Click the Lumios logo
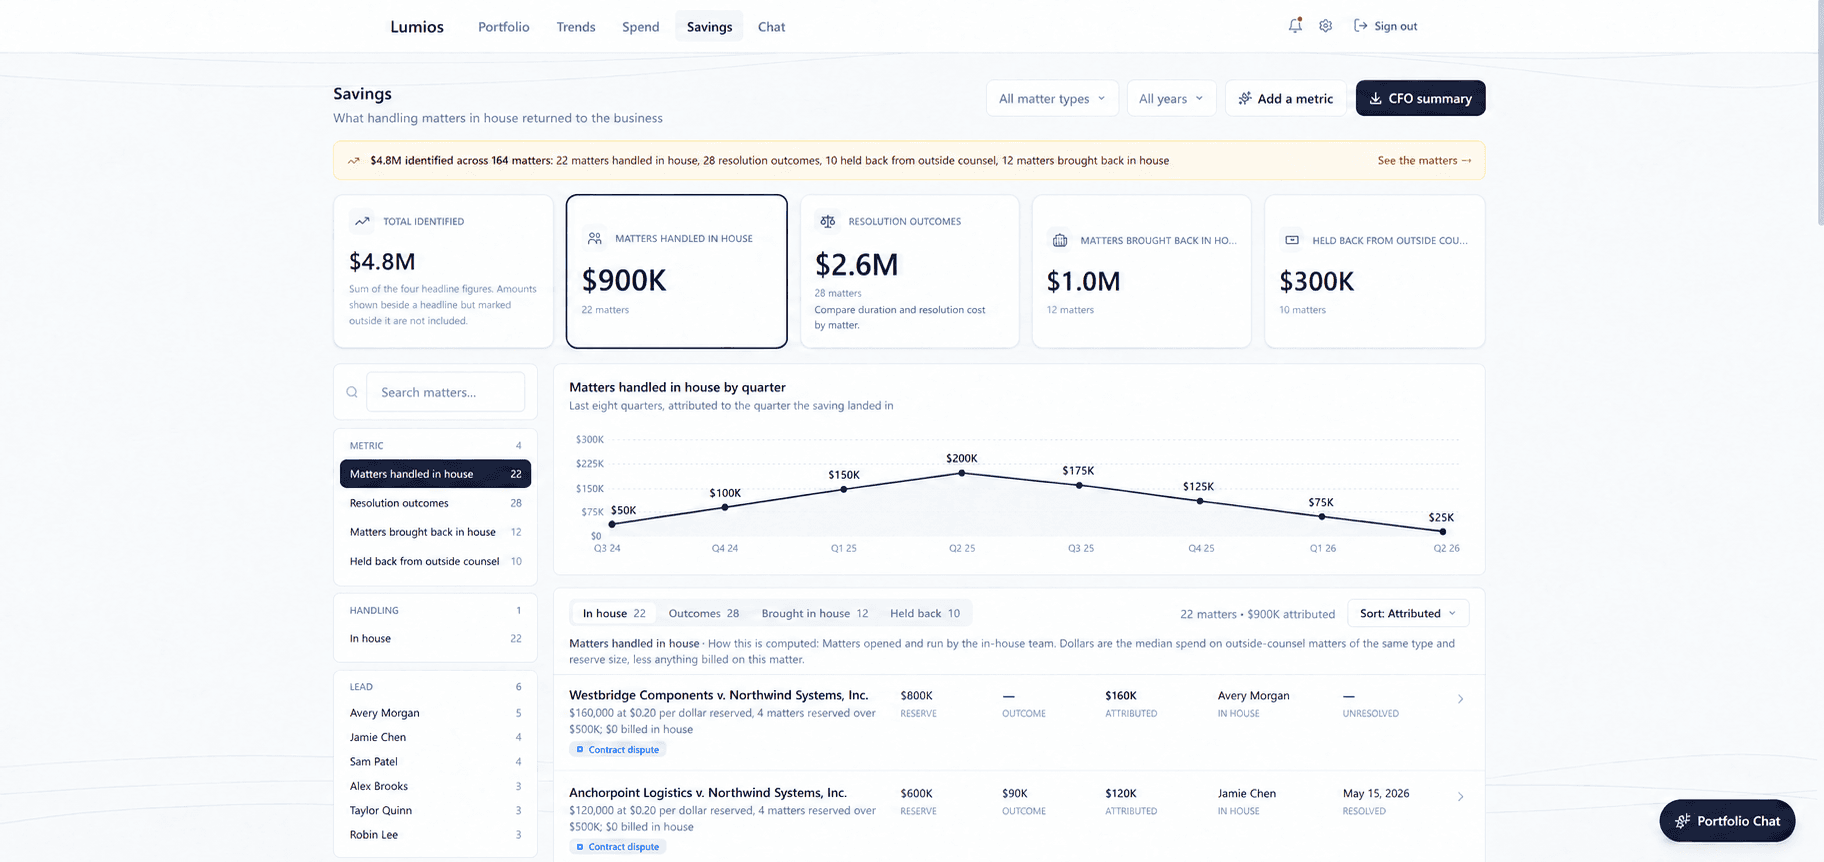The width and height of the screenshot is (1824, 862). tap(417, 27)
